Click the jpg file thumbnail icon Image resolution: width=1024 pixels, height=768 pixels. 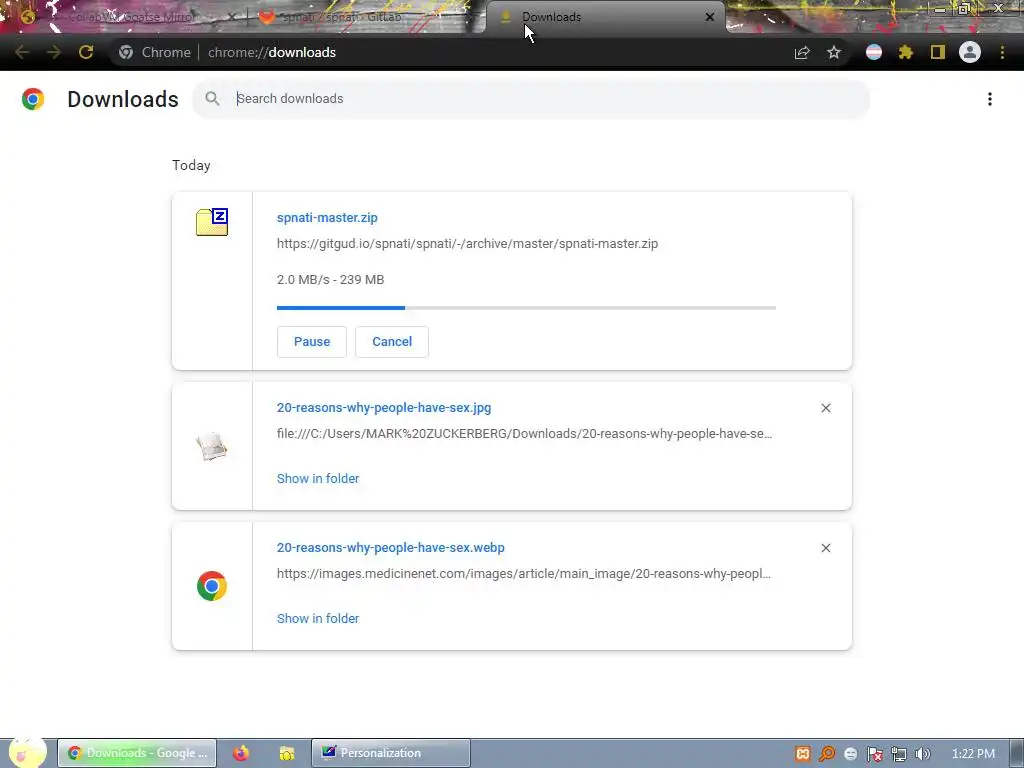pos(212,447)
